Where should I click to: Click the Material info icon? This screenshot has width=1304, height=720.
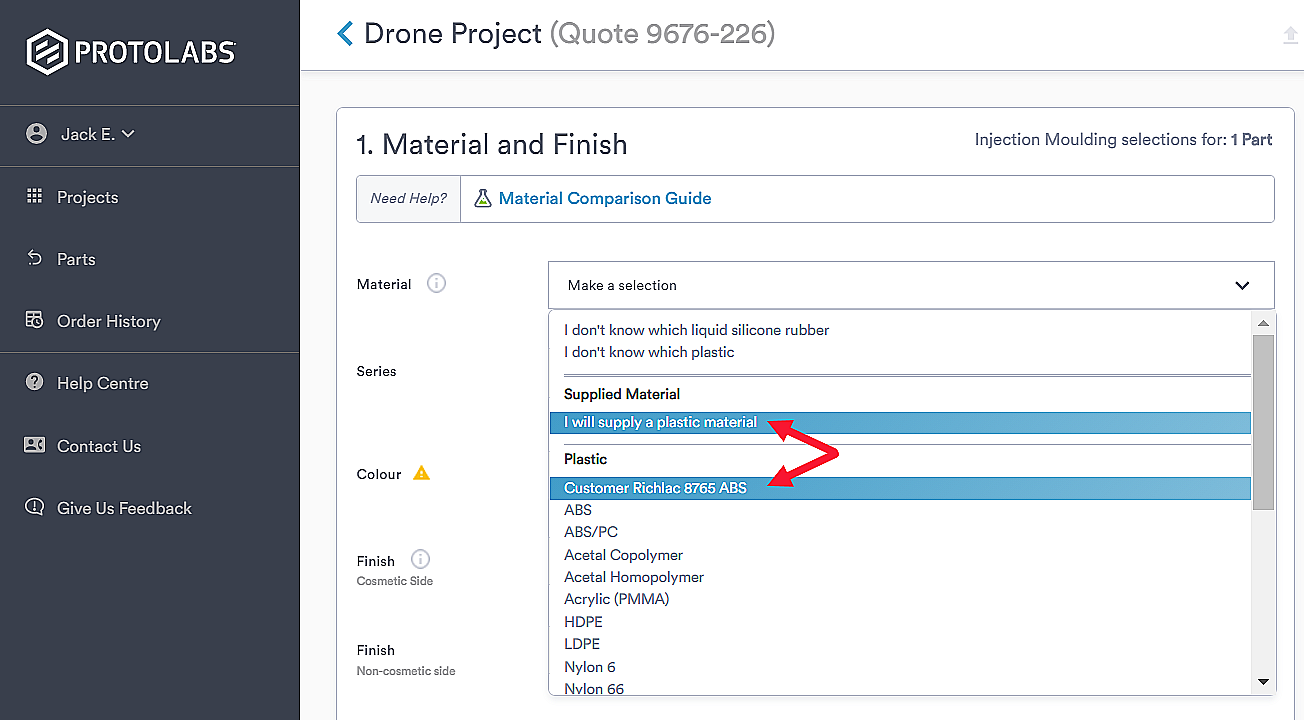[x=436, y=283]
